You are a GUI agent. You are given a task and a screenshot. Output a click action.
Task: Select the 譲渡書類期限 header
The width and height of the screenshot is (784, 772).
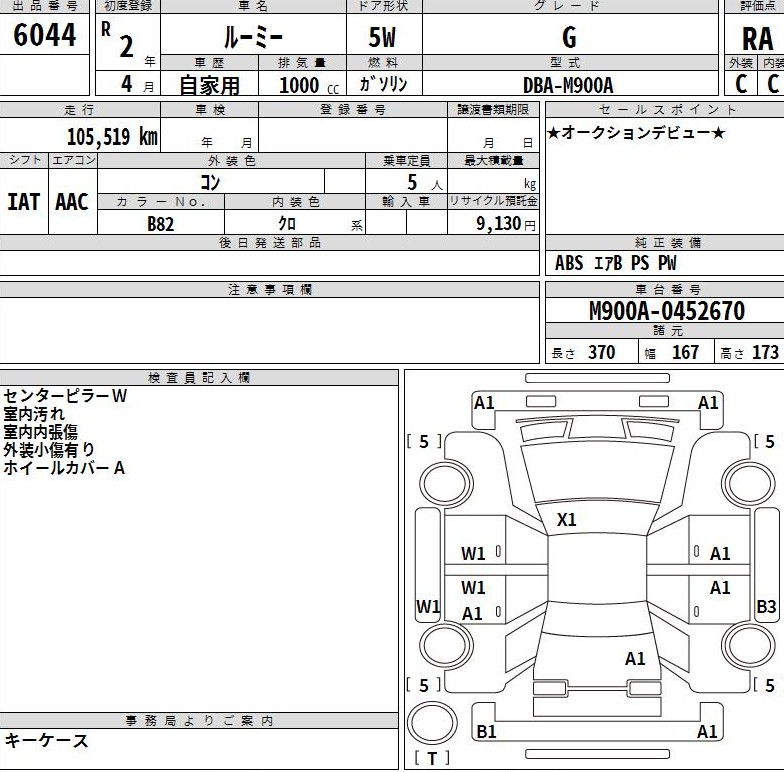494,110
